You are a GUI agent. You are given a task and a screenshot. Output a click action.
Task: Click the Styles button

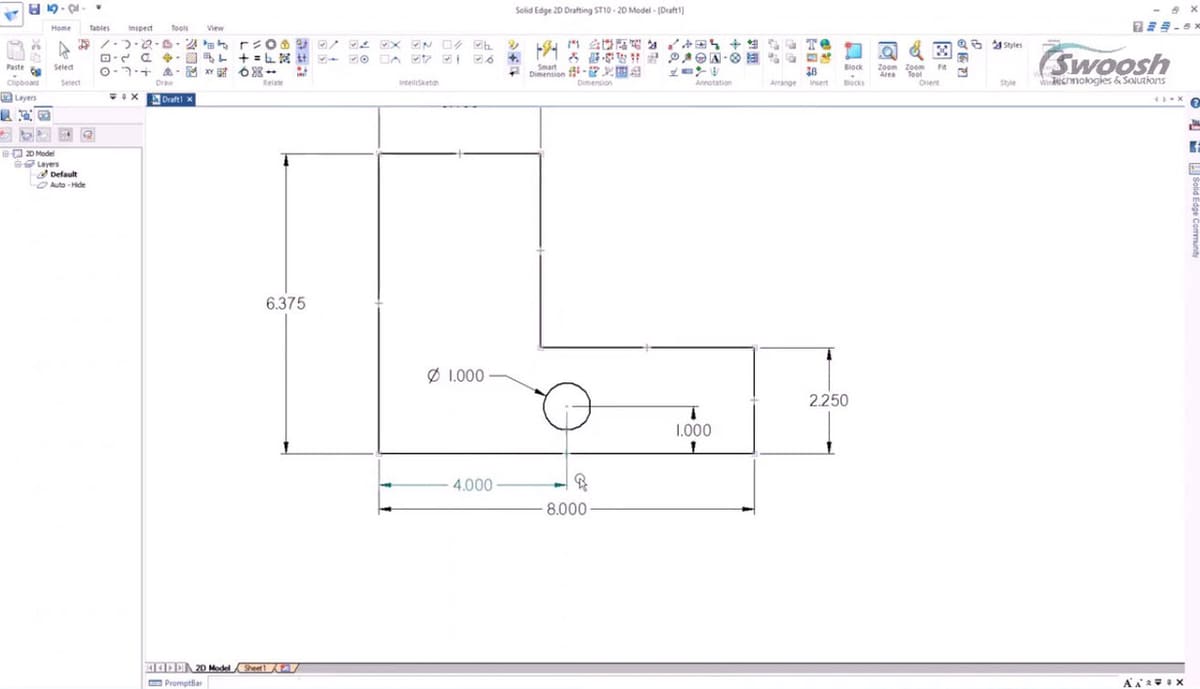(x=1008, y=45)
